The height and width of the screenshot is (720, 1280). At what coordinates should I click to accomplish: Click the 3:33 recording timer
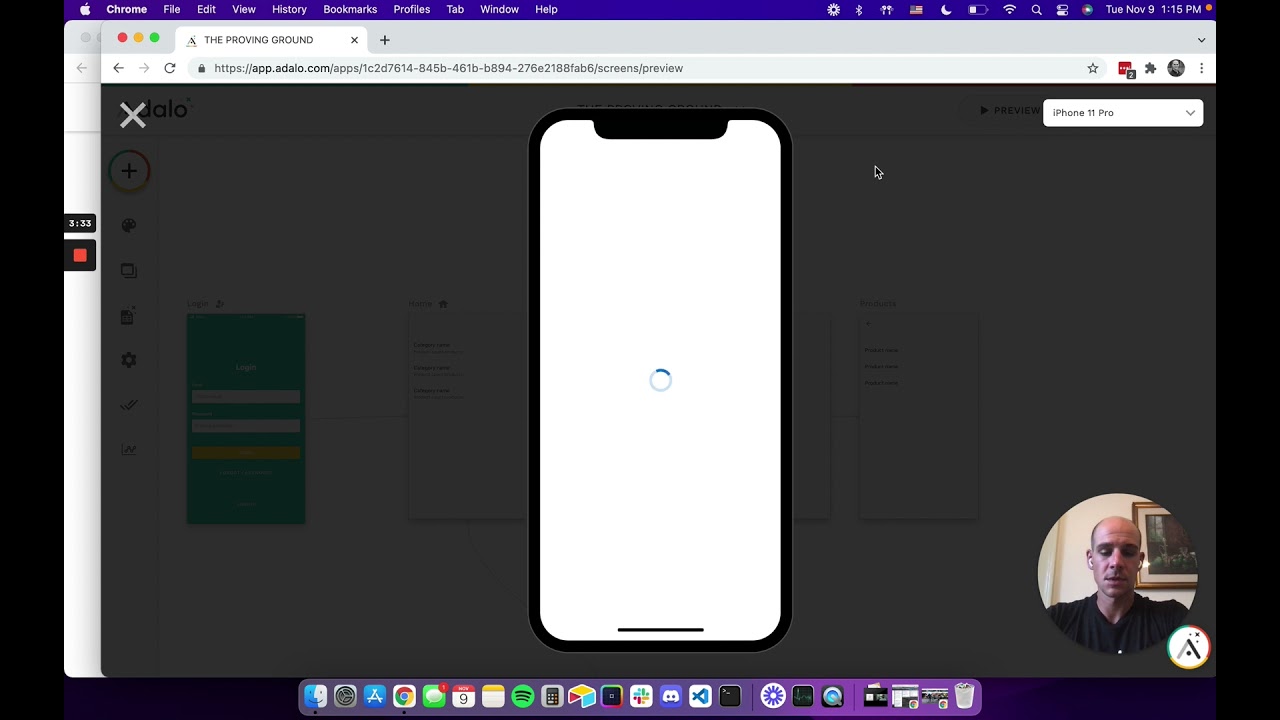[80, 223]
